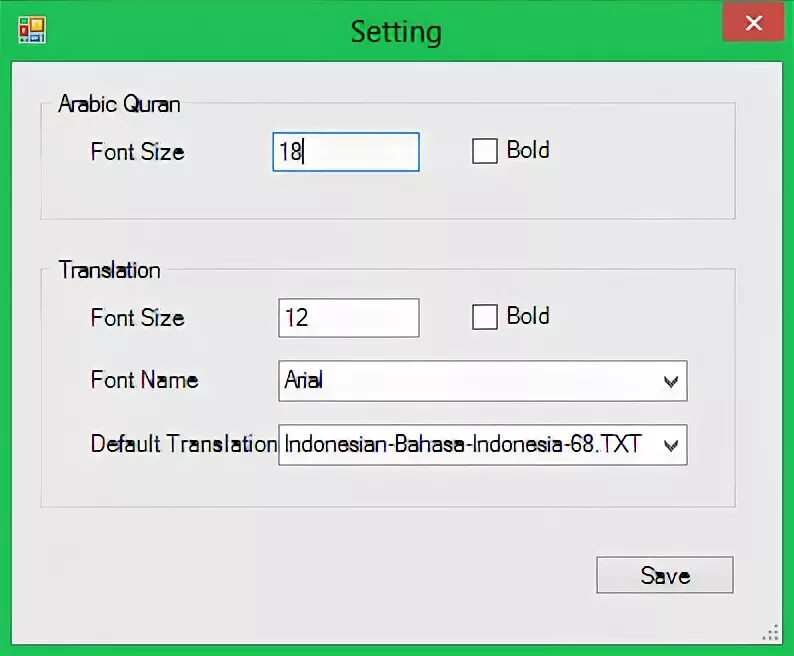This screenshot has height=656, width=794.
Task: Click the application icon in the title bar
Action: [32, 30]
